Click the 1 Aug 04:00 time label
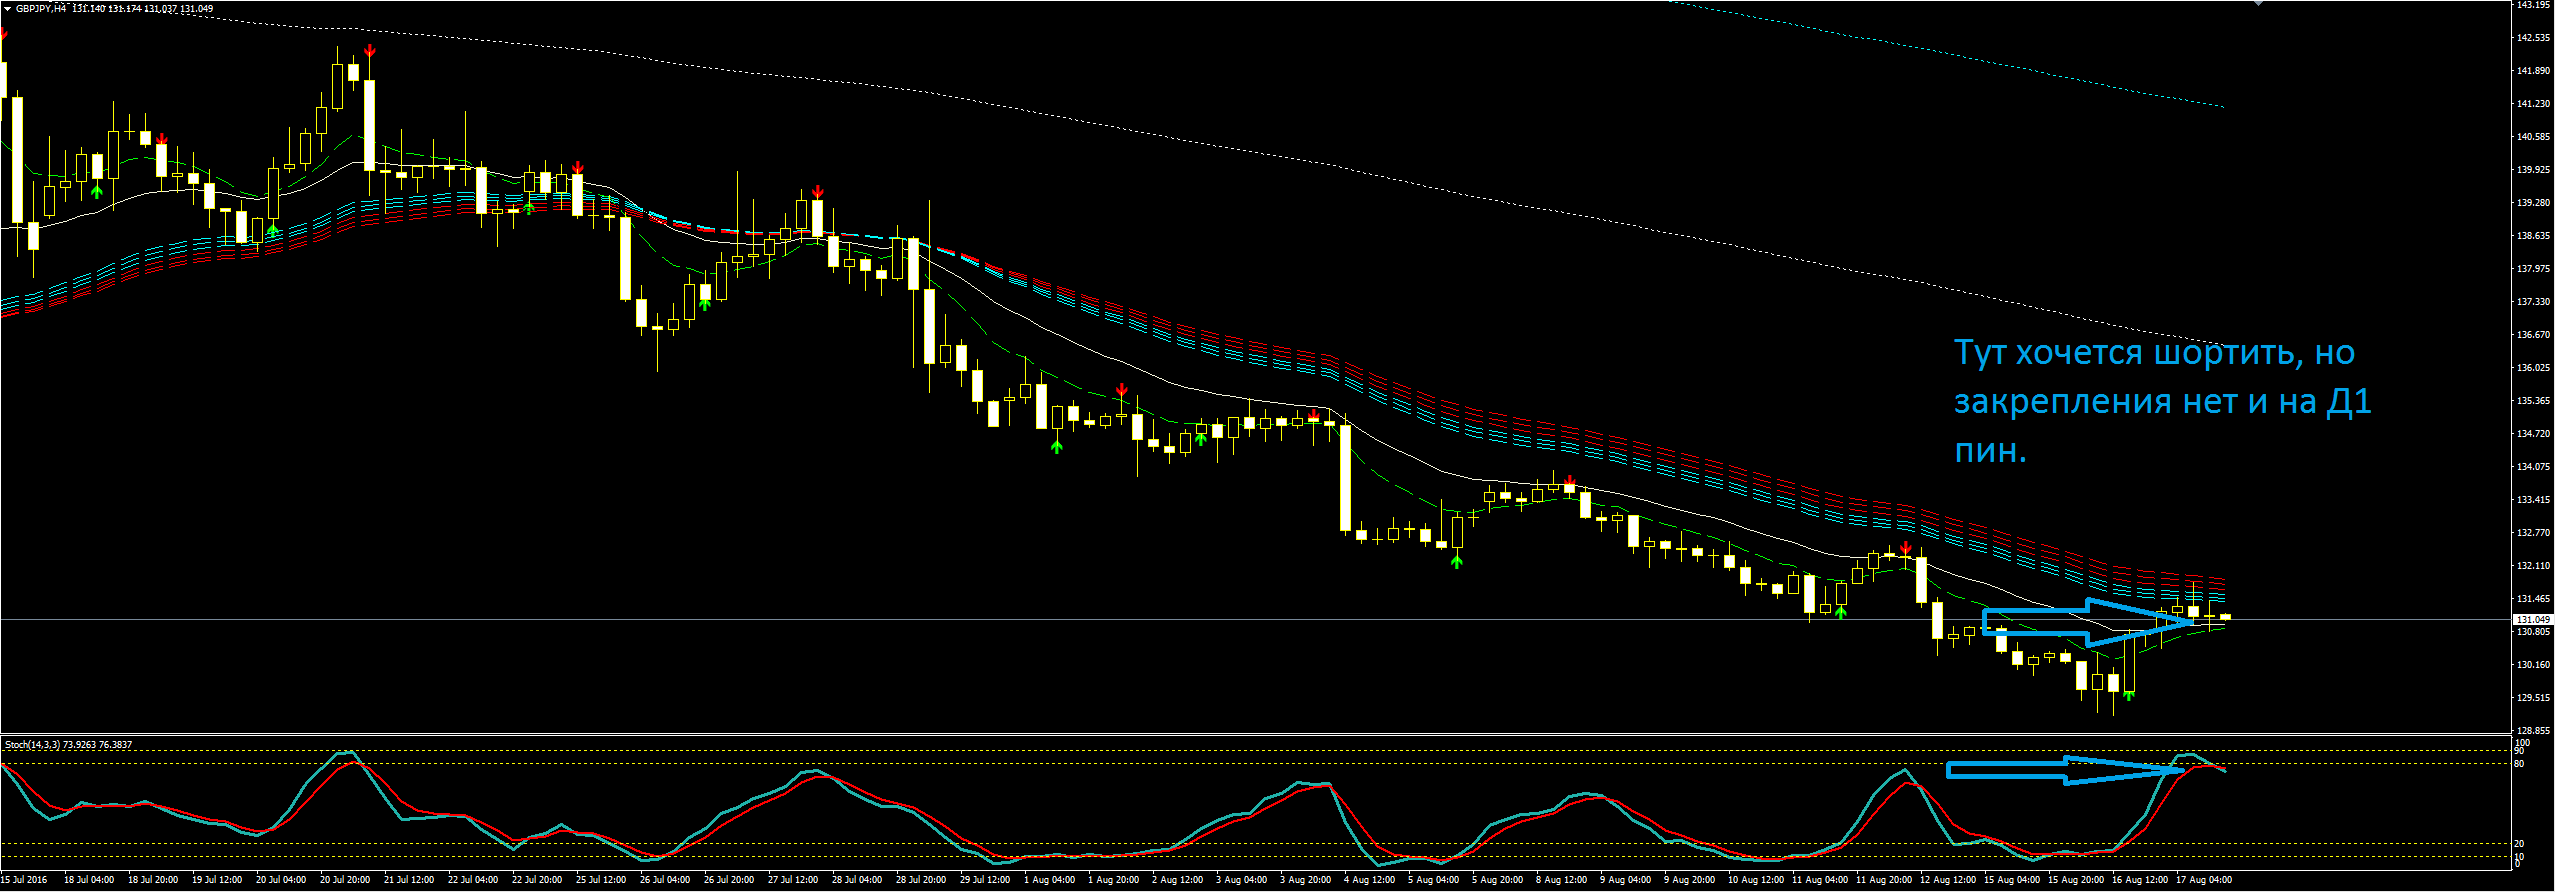The height and width of the screenshot is (892, 2555). click(x=1049, y=881)
